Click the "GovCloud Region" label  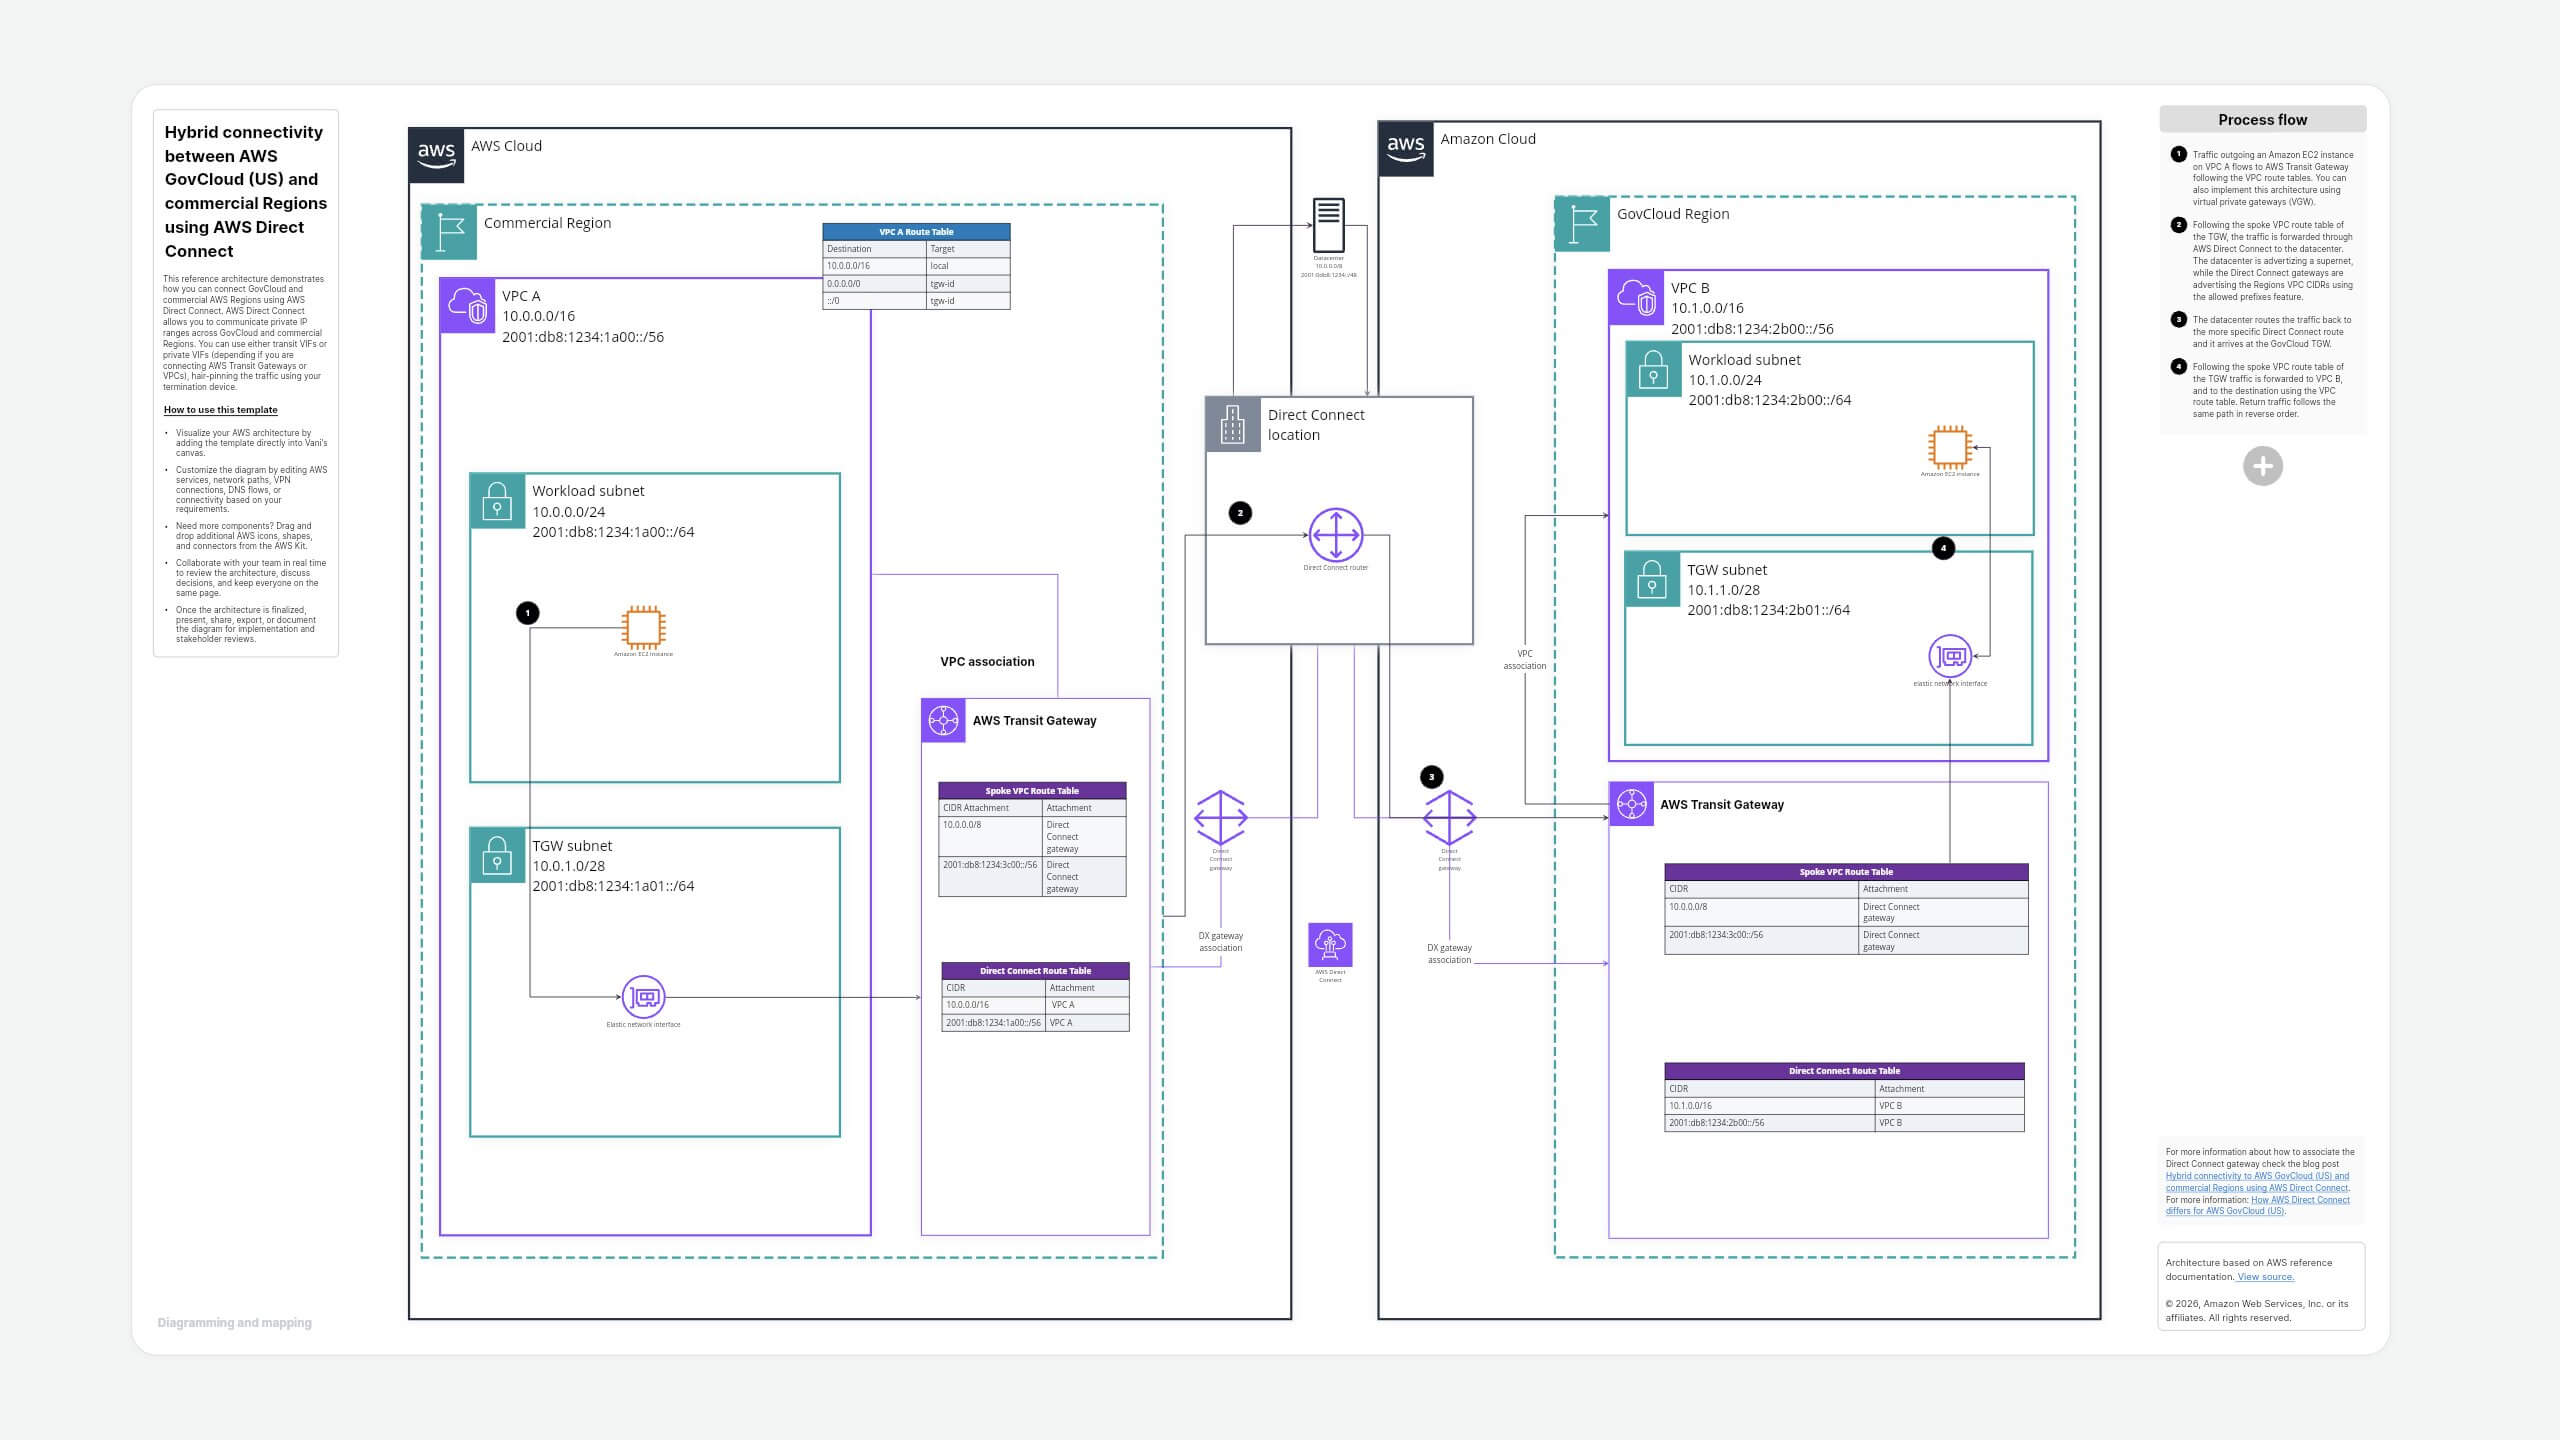click(x=1673, y=214)
